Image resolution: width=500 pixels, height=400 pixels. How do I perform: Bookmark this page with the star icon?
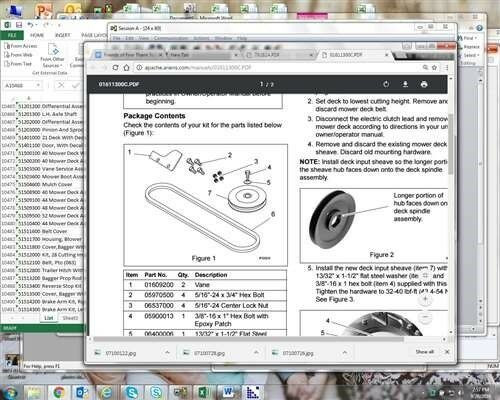tap(434, 67)
